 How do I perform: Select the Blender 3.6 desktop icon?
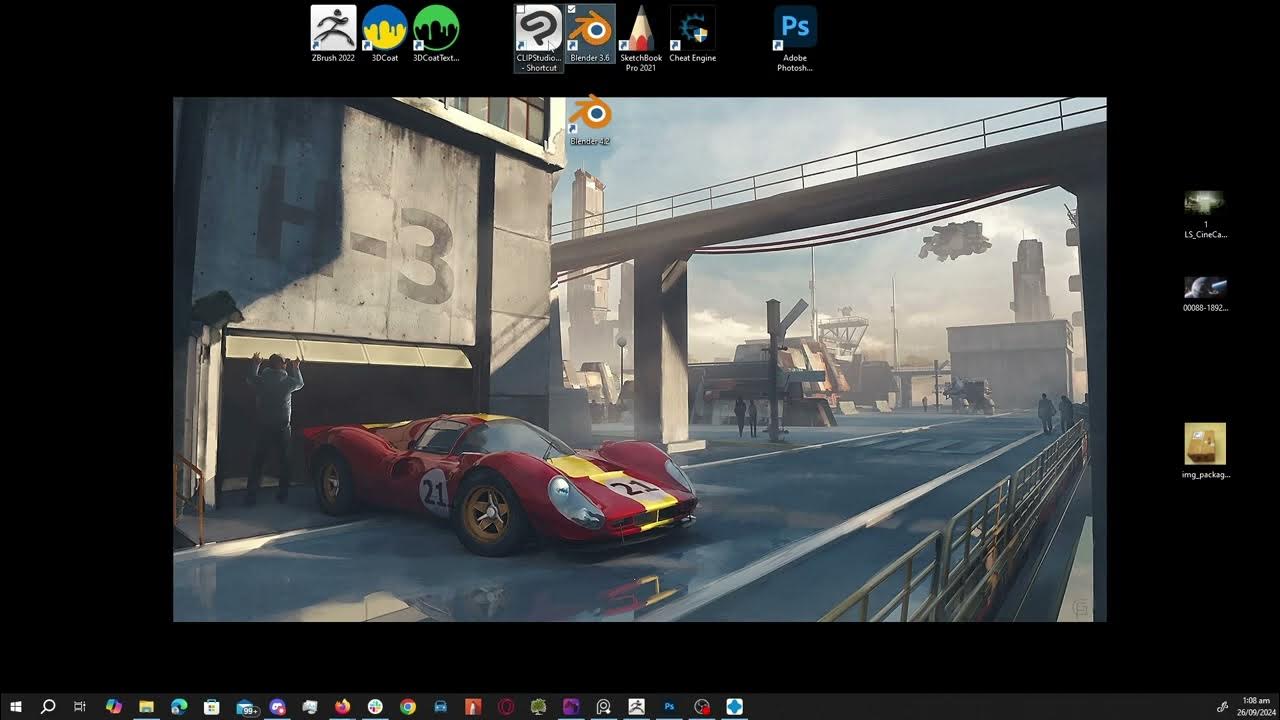(x=590, y=35)
